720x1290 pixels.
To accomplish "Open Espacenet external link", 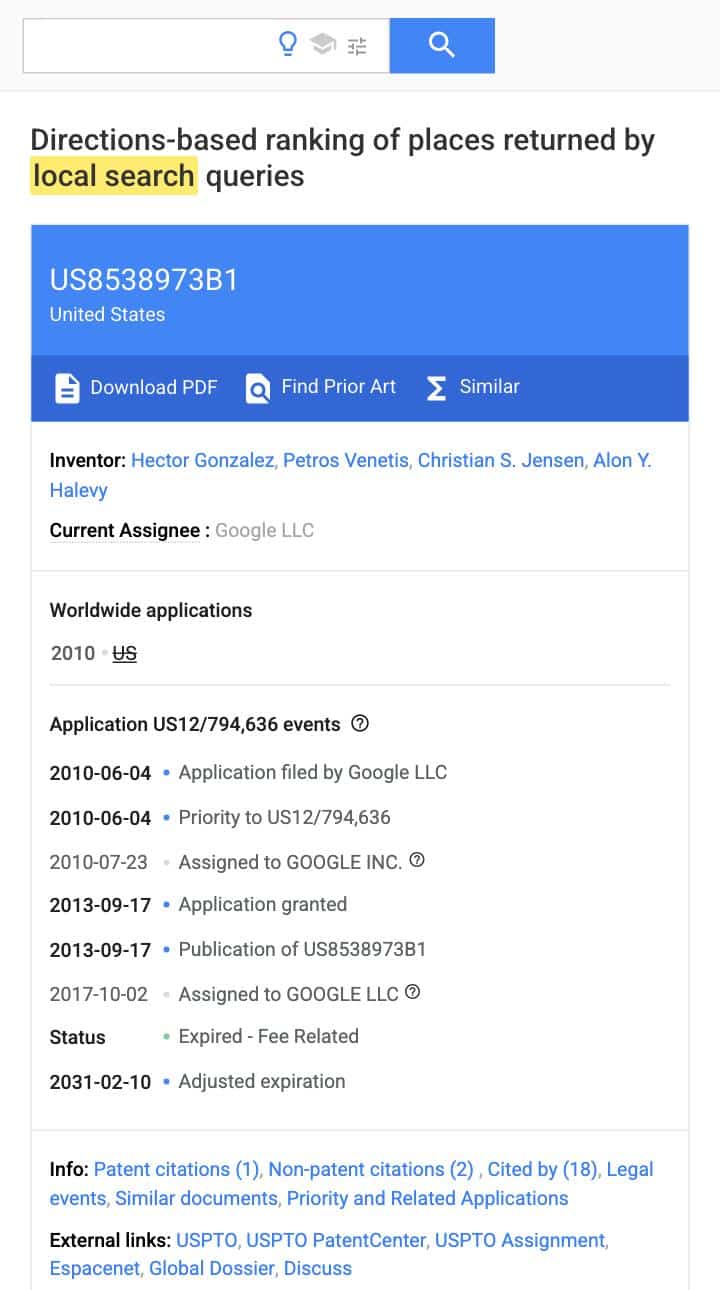I will [95, 1269].
